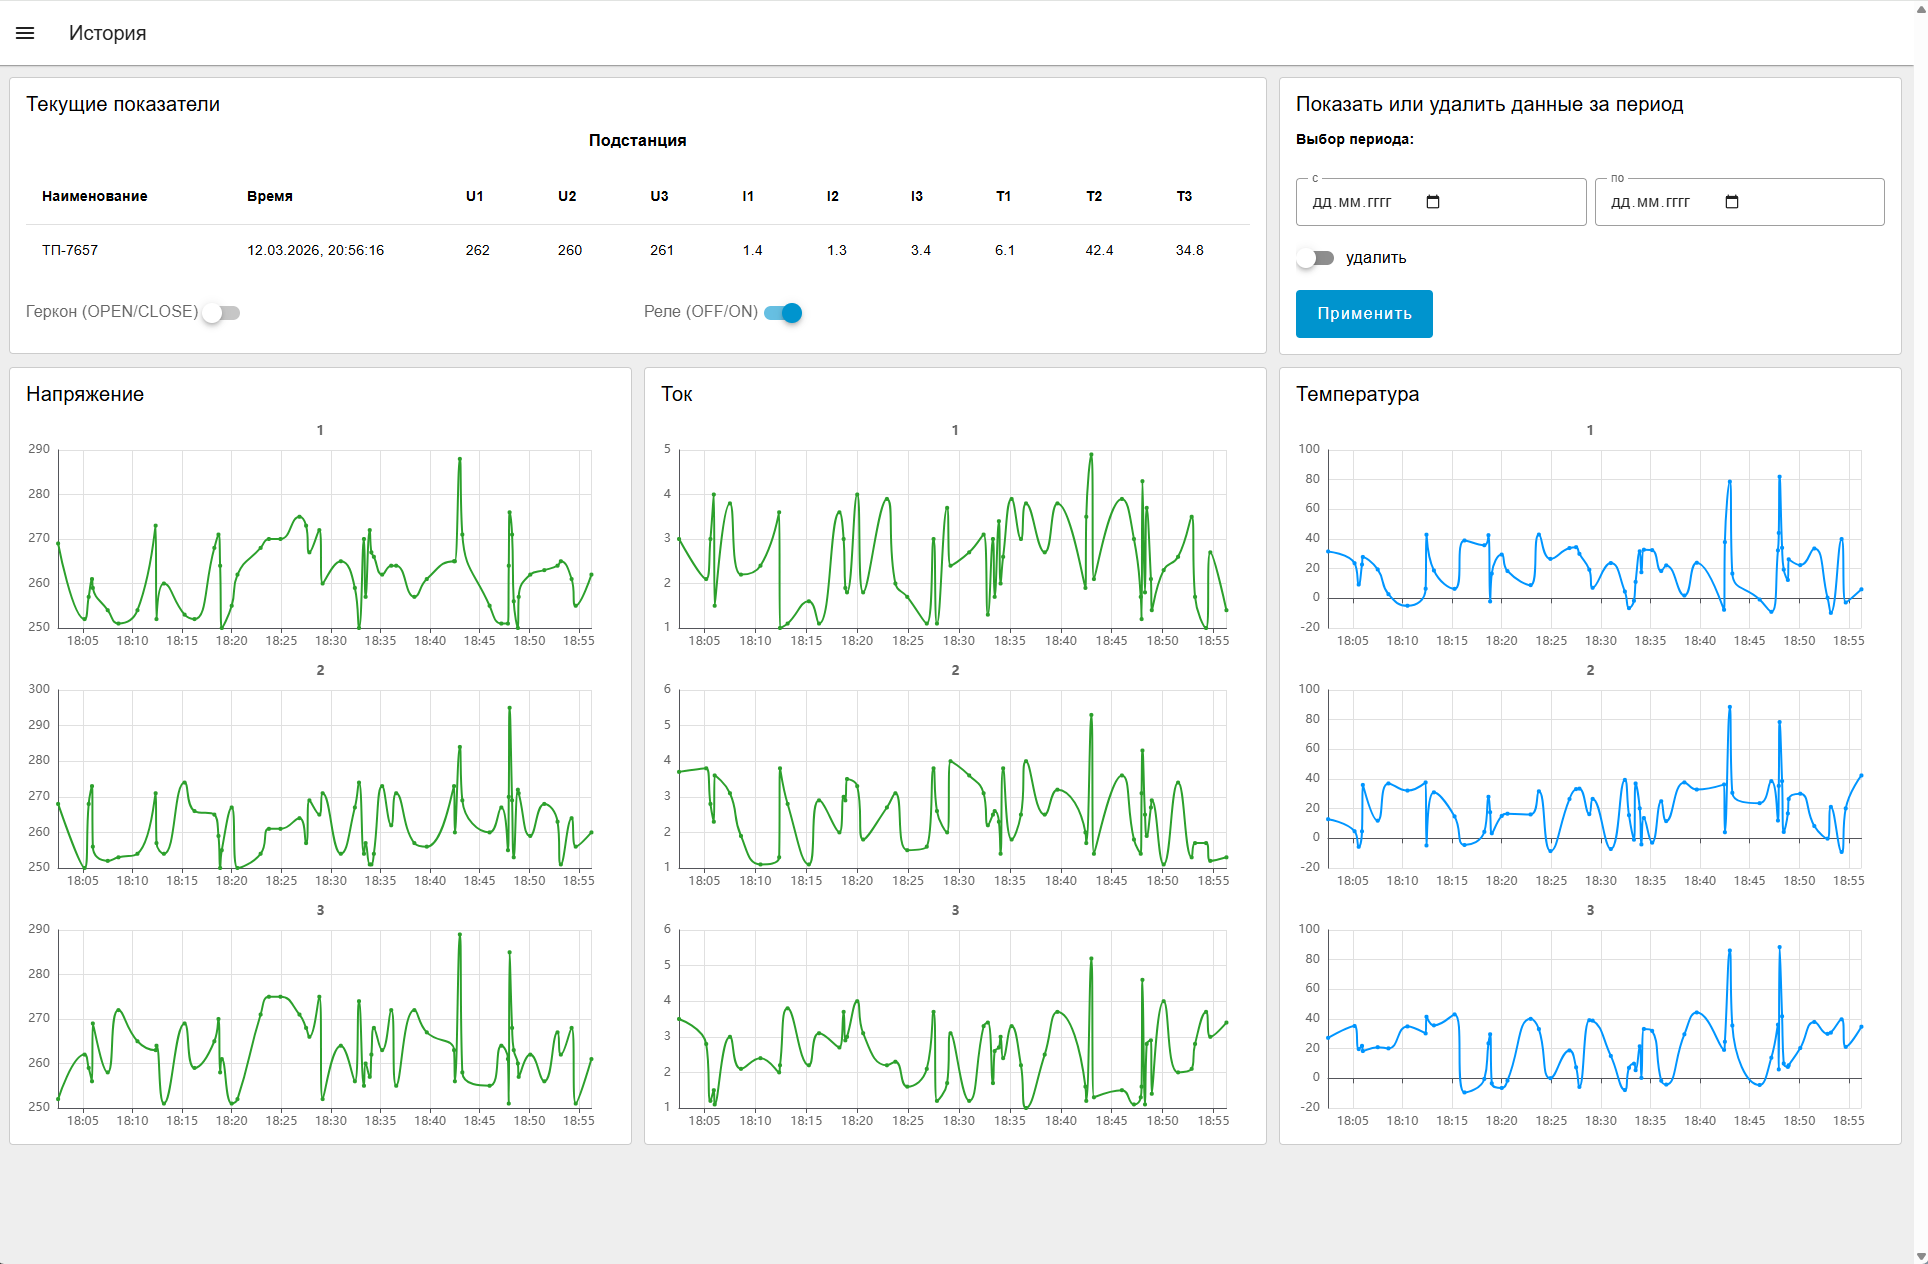
Task: Toggle the Геркон (OPEN/CLOSE) switch
Action: [x=221, y=313]
